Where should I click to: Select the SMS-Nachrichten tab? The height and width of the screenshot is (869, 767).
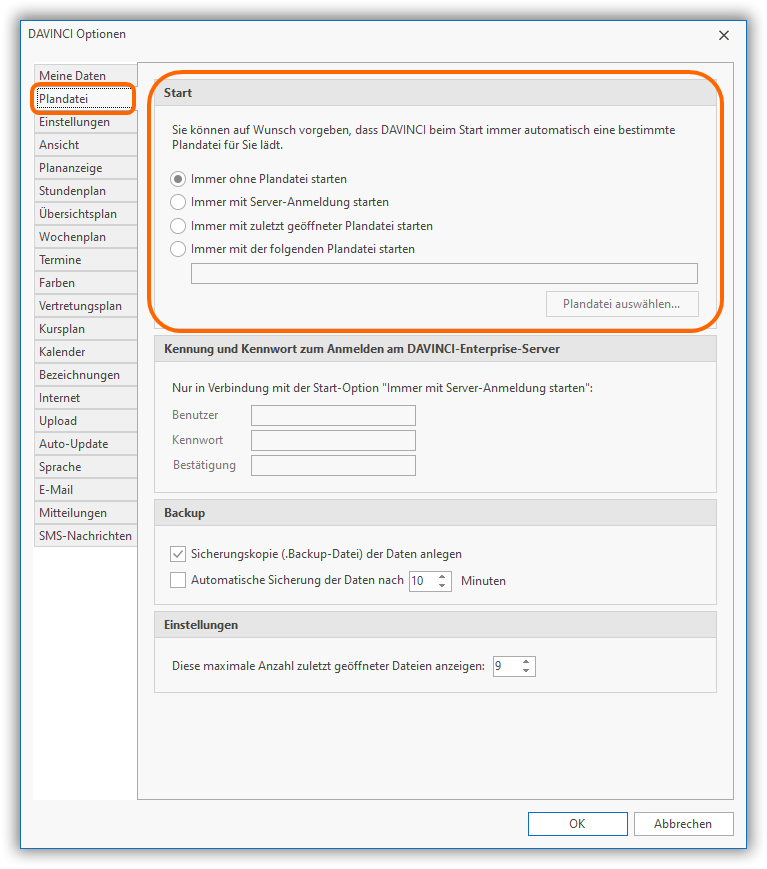[84, 536]
